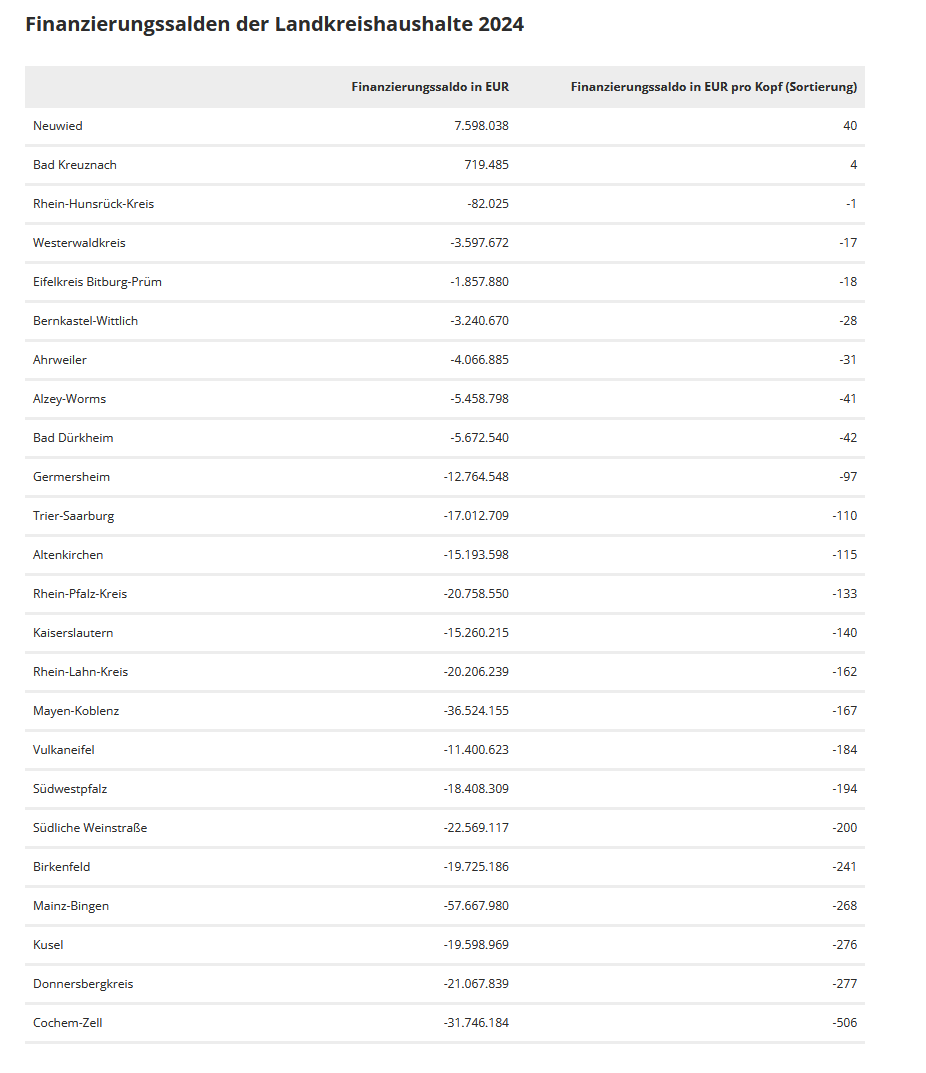Click the Germersheim balance value -12.764.548

[476, 477]
